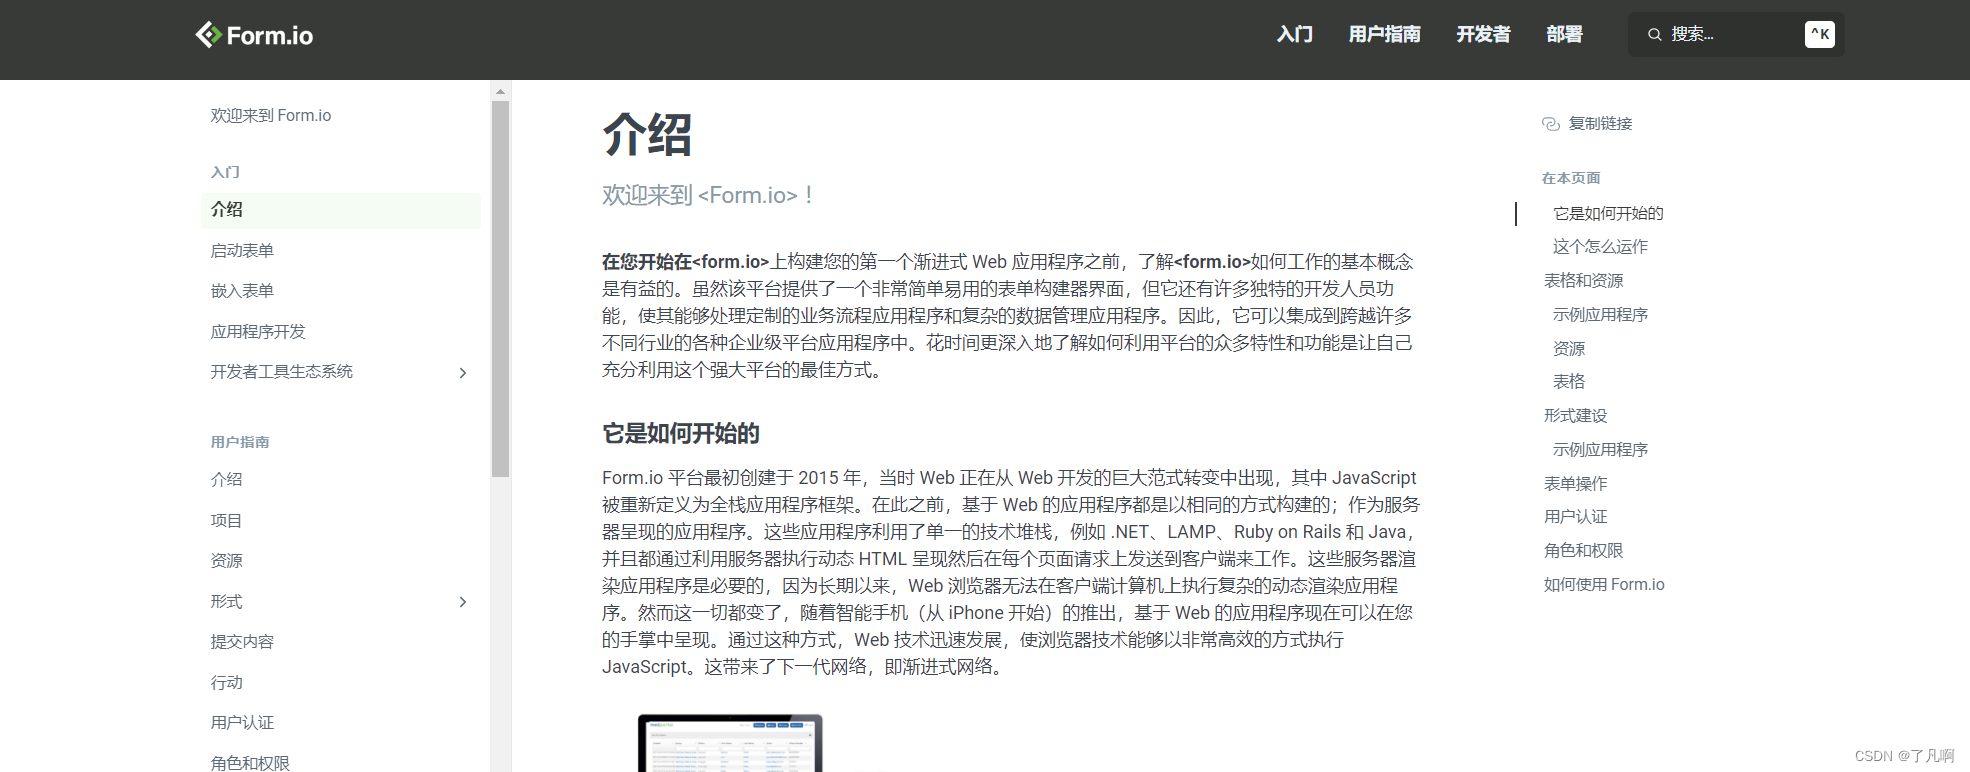This screenshot has width=1970, height=772.
Task: Click 在本页面 outline header
Action: [x=1571, y=178]
